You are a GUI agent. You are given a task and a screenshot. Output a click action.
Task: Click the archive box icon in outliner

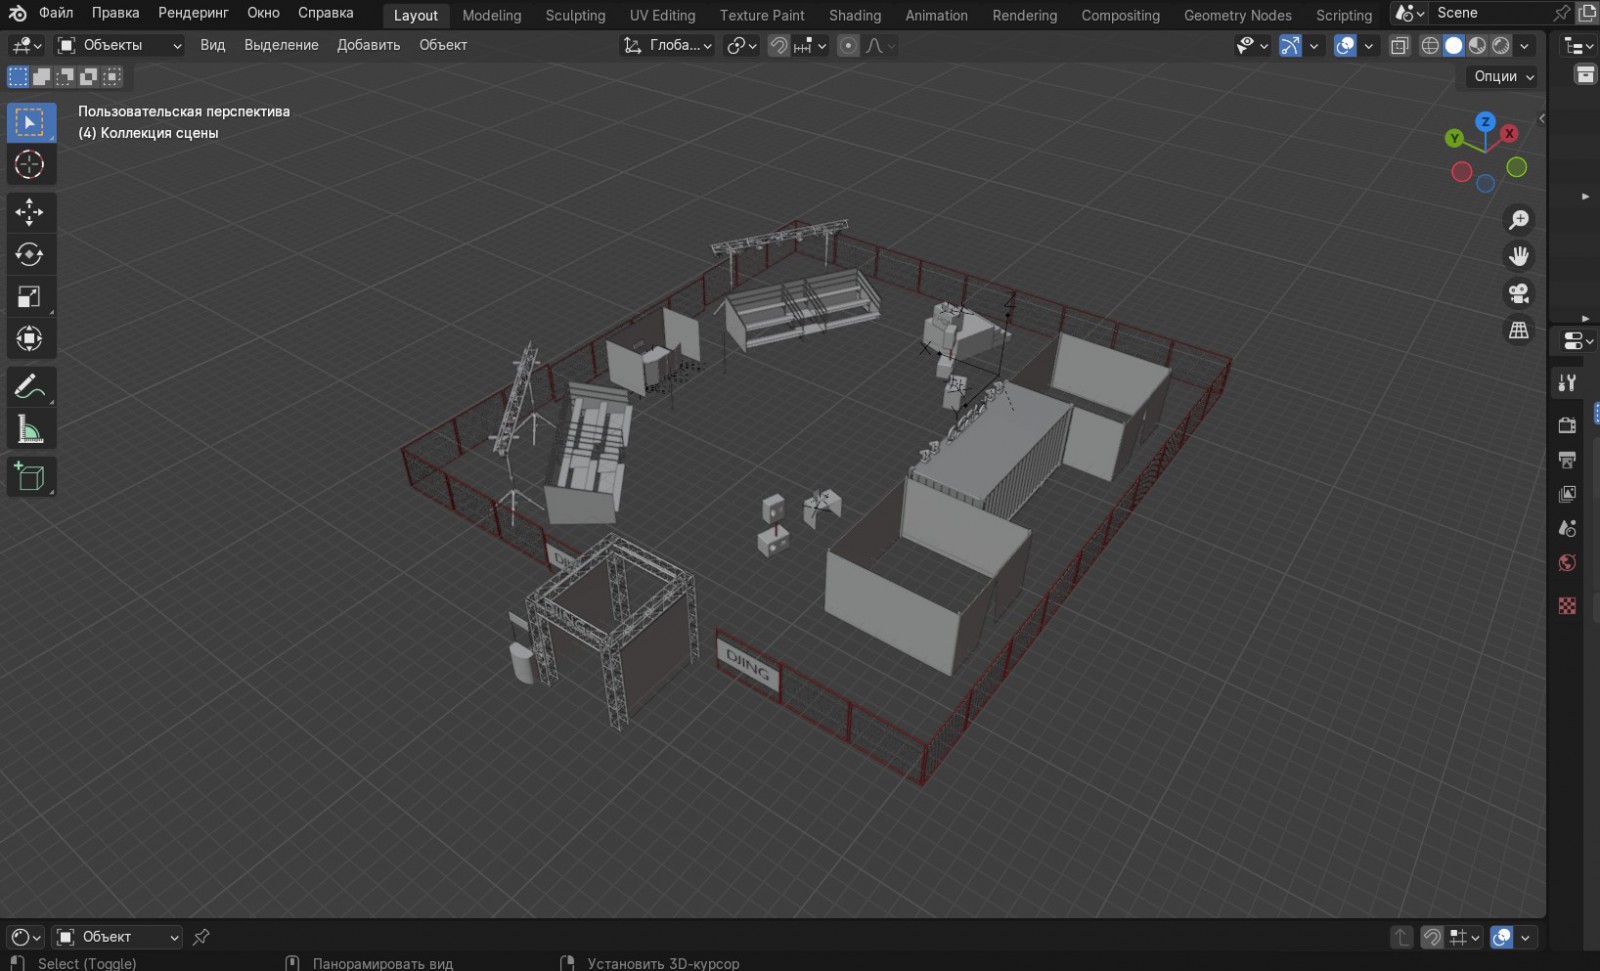tap(1585, 75)
